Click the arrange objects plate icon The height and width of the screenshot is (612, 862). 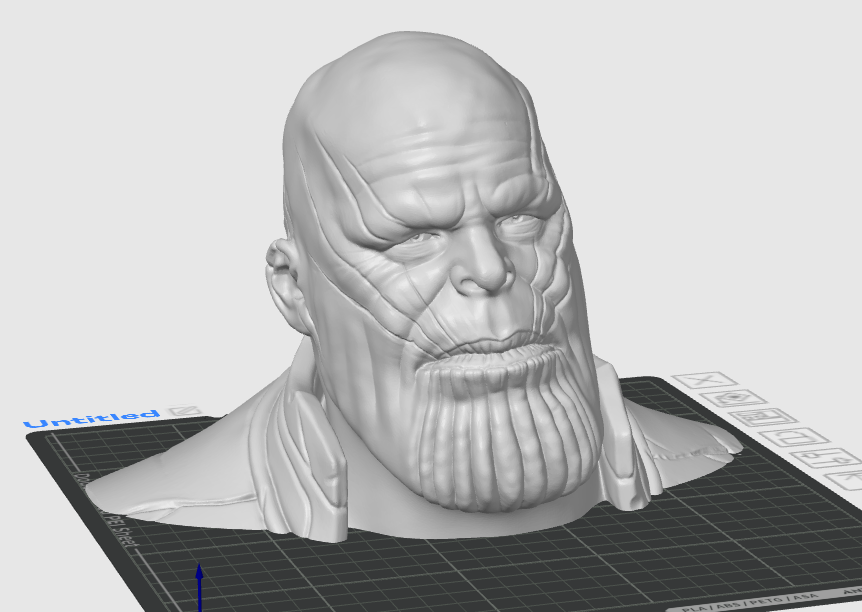tap(766, 417)
